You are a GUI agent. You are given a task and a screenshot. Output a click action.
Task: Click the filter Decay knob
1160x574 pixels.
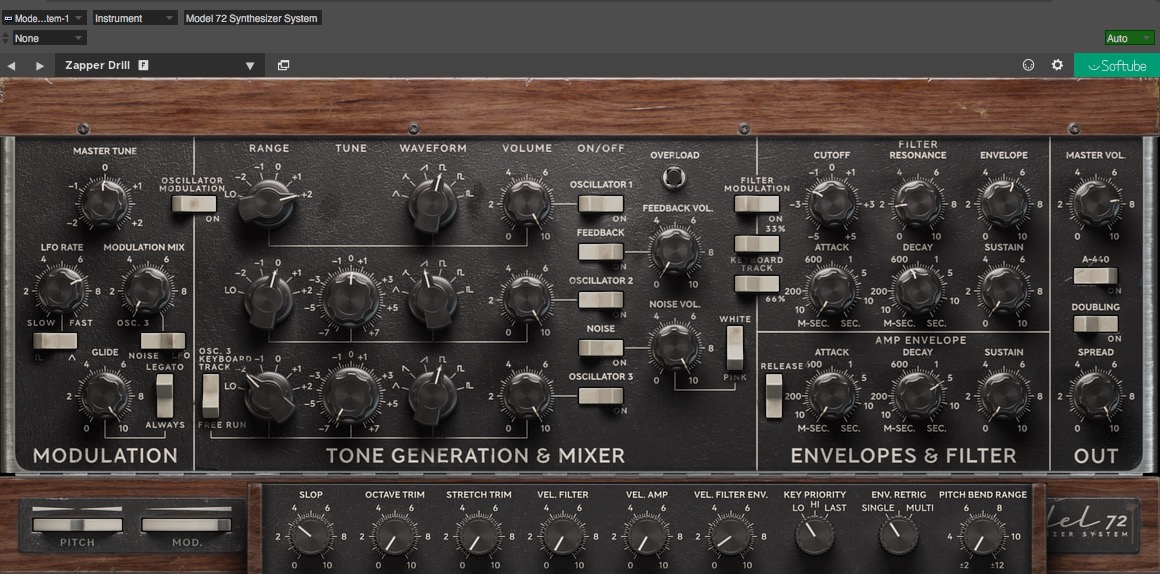917,291
